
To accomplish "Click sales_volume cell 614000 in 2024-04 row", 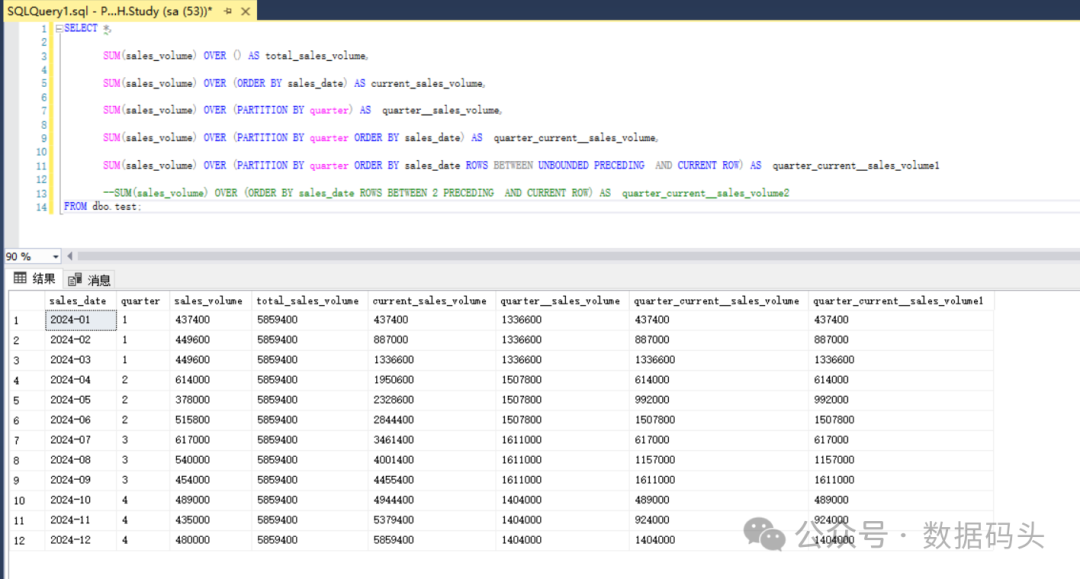I will click(x=210, y=380).
